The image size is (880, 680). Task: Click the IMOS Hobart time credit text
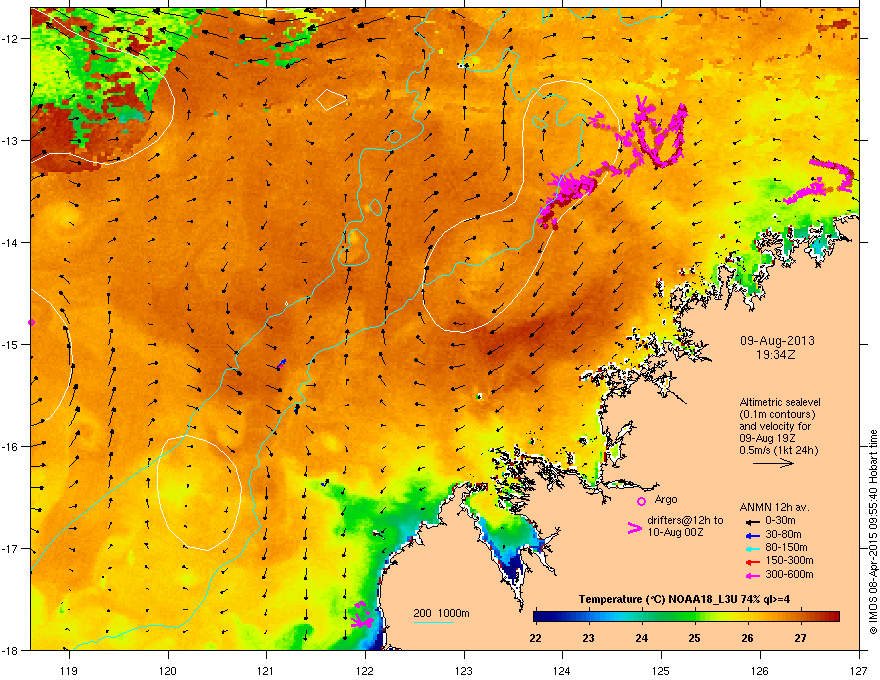pyautogui.click(x=873, y=532)
